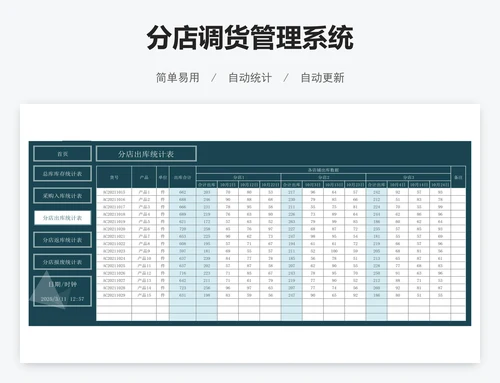
Task: Click the 分店调货管理系统 main heading
Action: [x=250, y=38]
